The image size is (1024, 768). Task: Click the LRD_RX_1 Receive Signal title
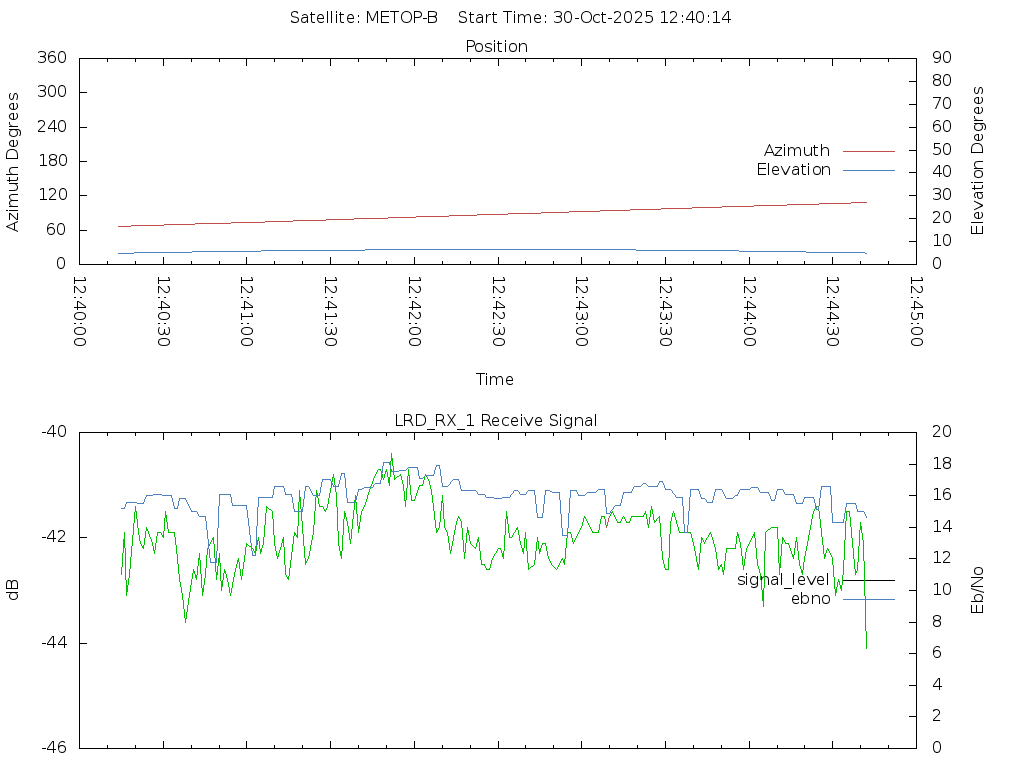click(x=496, y=420)
